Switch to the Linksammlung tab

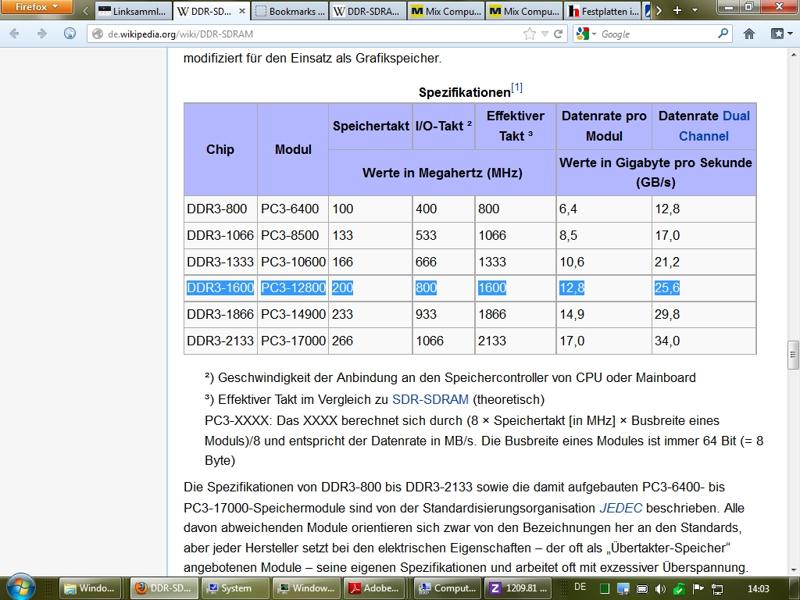133,12
